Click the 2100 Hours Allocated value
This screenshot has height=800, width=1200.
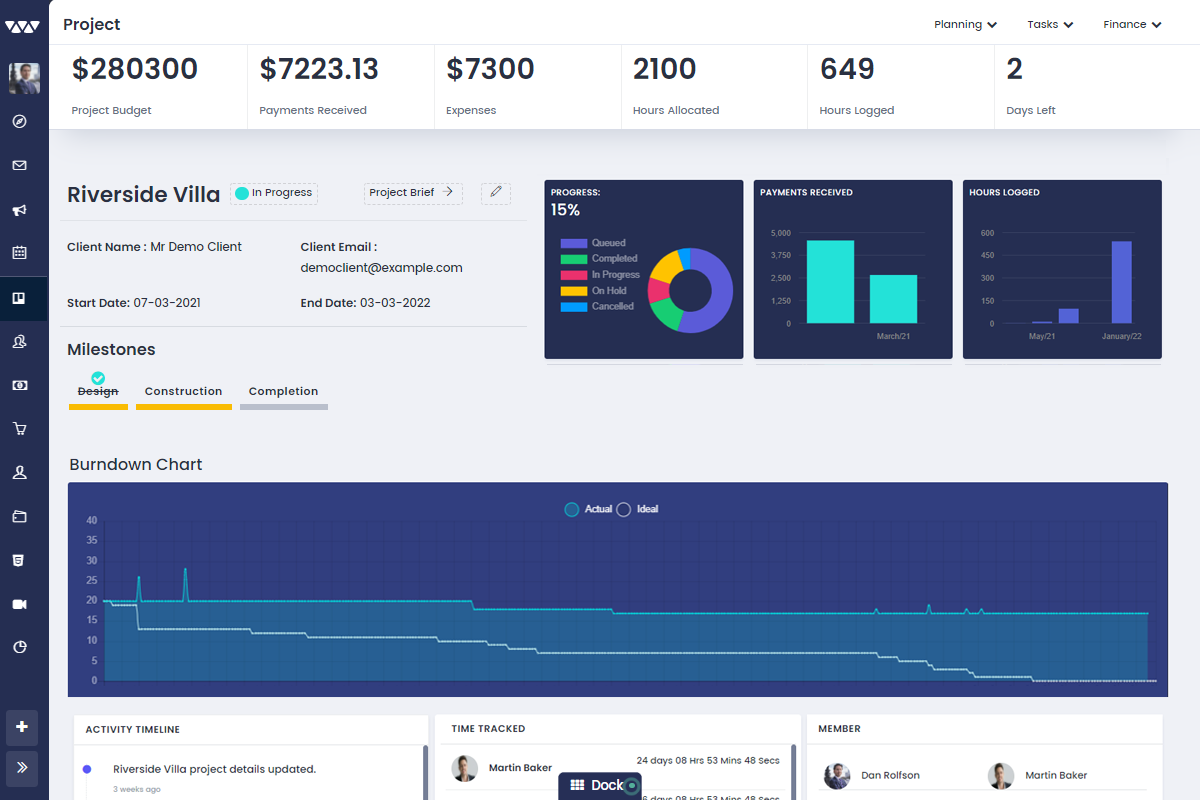665,69
